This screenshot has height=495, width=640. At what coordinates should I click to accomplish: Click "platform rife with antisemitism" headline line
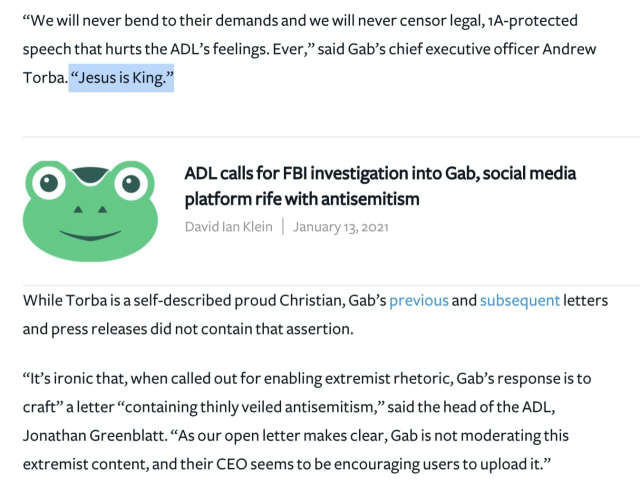[x=301, y=199]
